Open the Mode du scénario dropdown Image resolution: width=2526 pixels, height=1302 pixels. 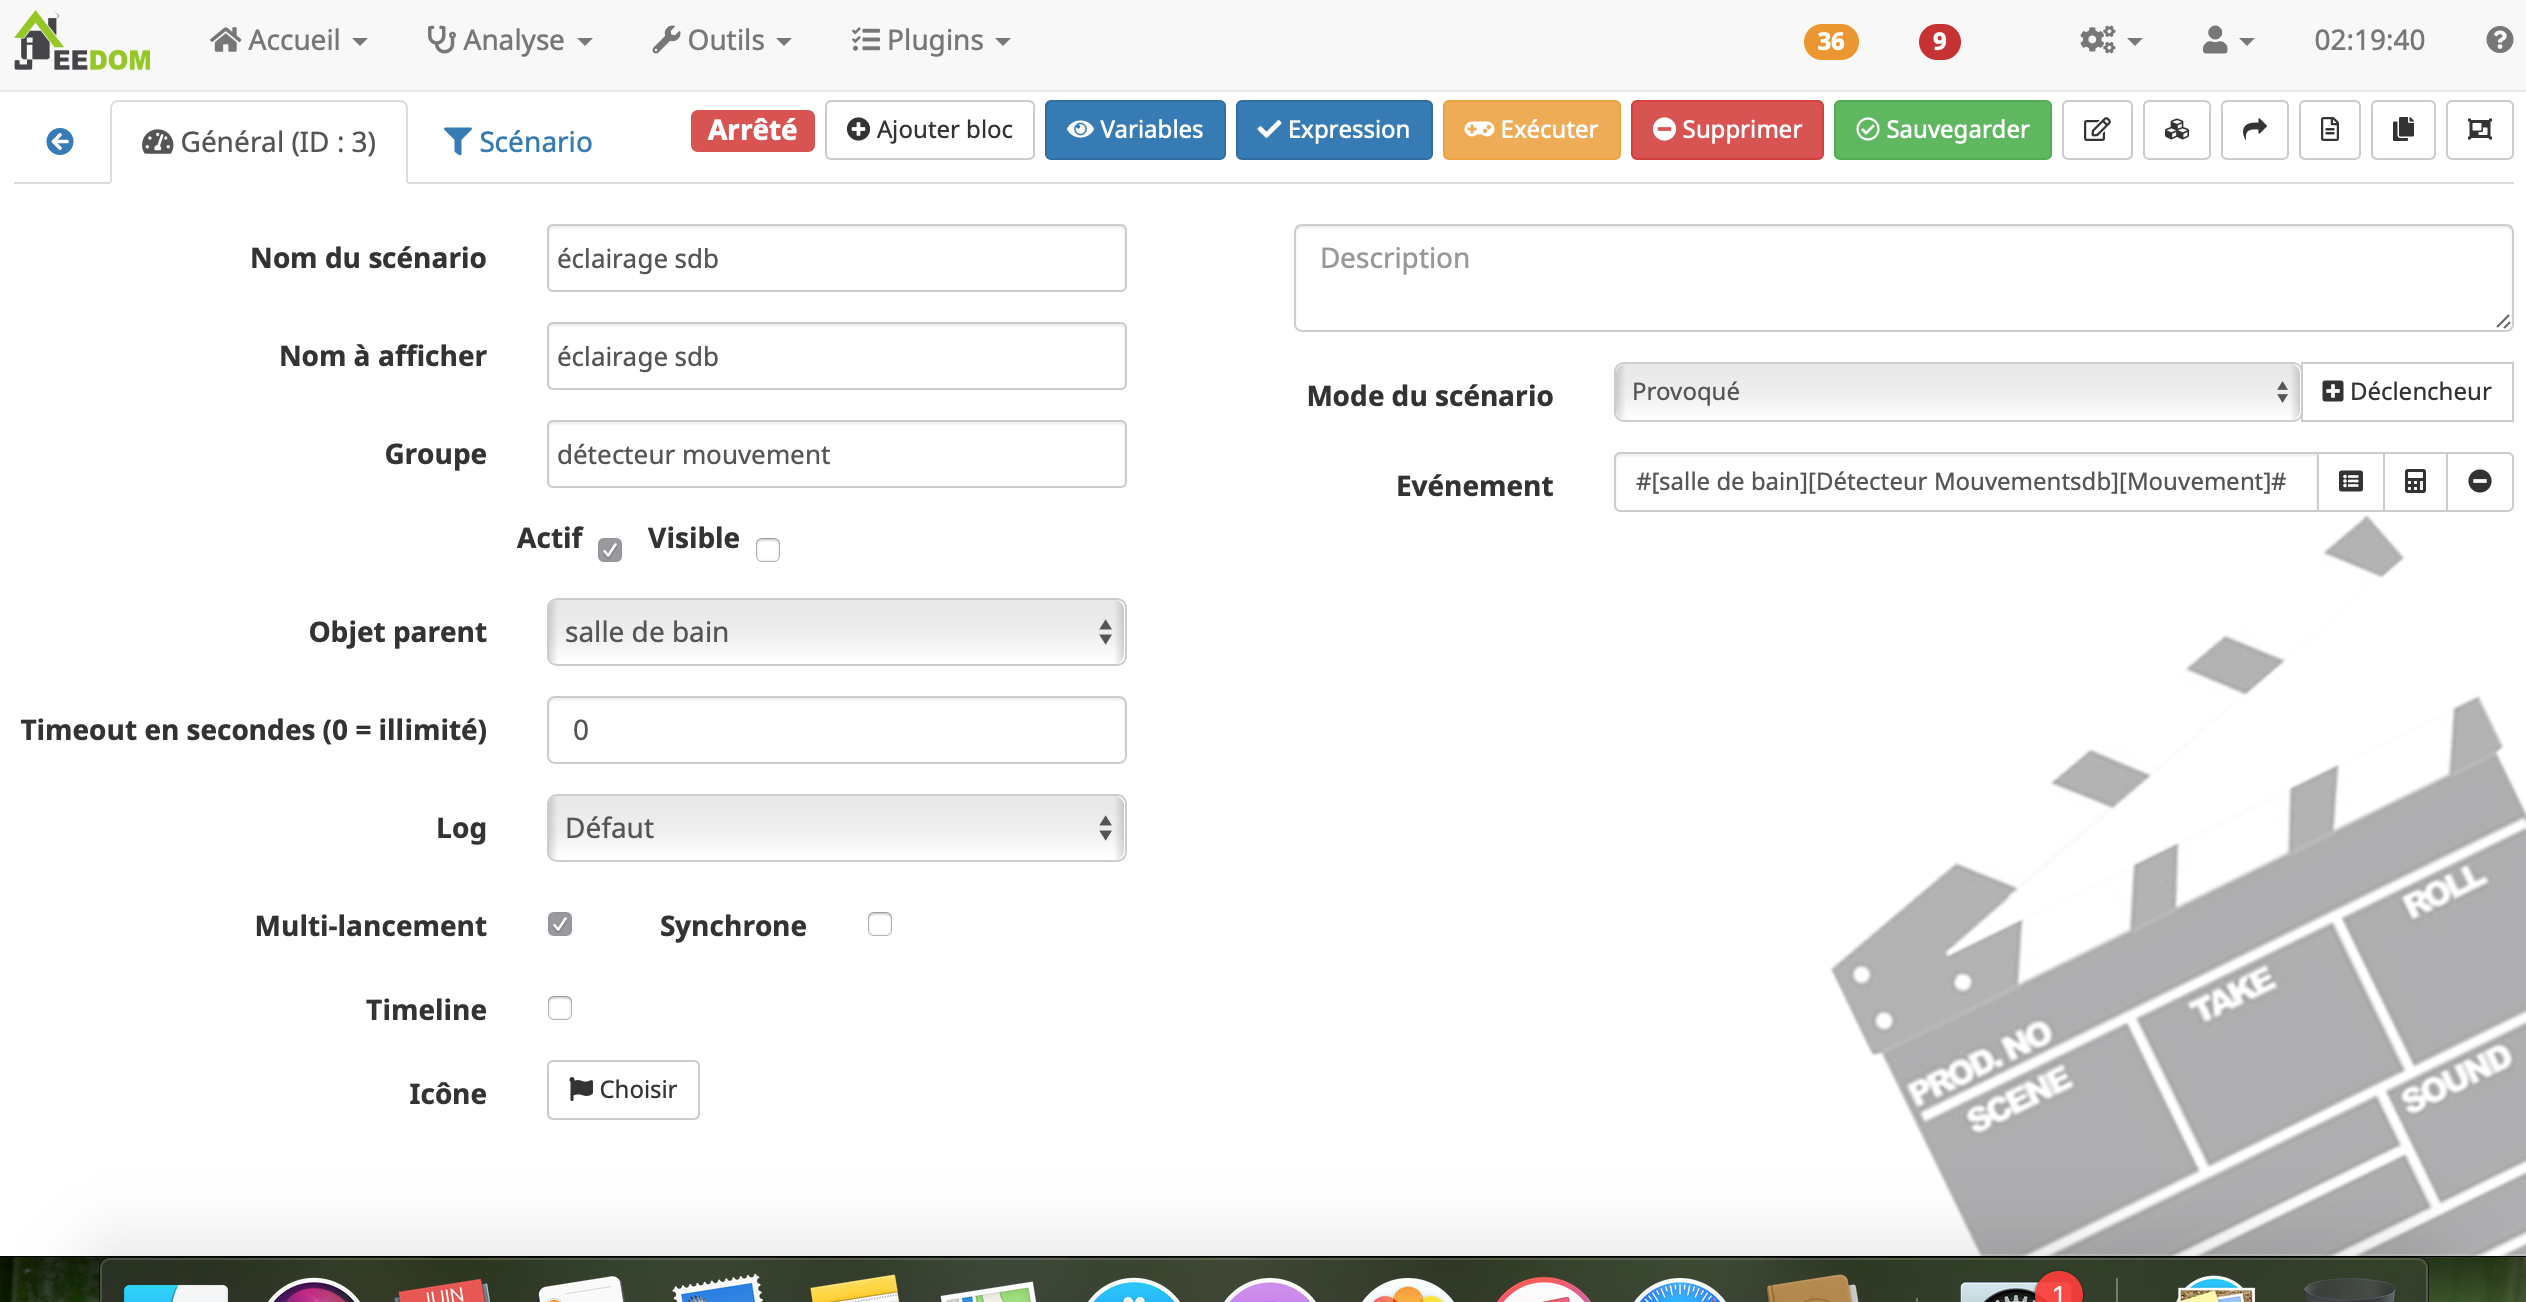point(1956,391)
